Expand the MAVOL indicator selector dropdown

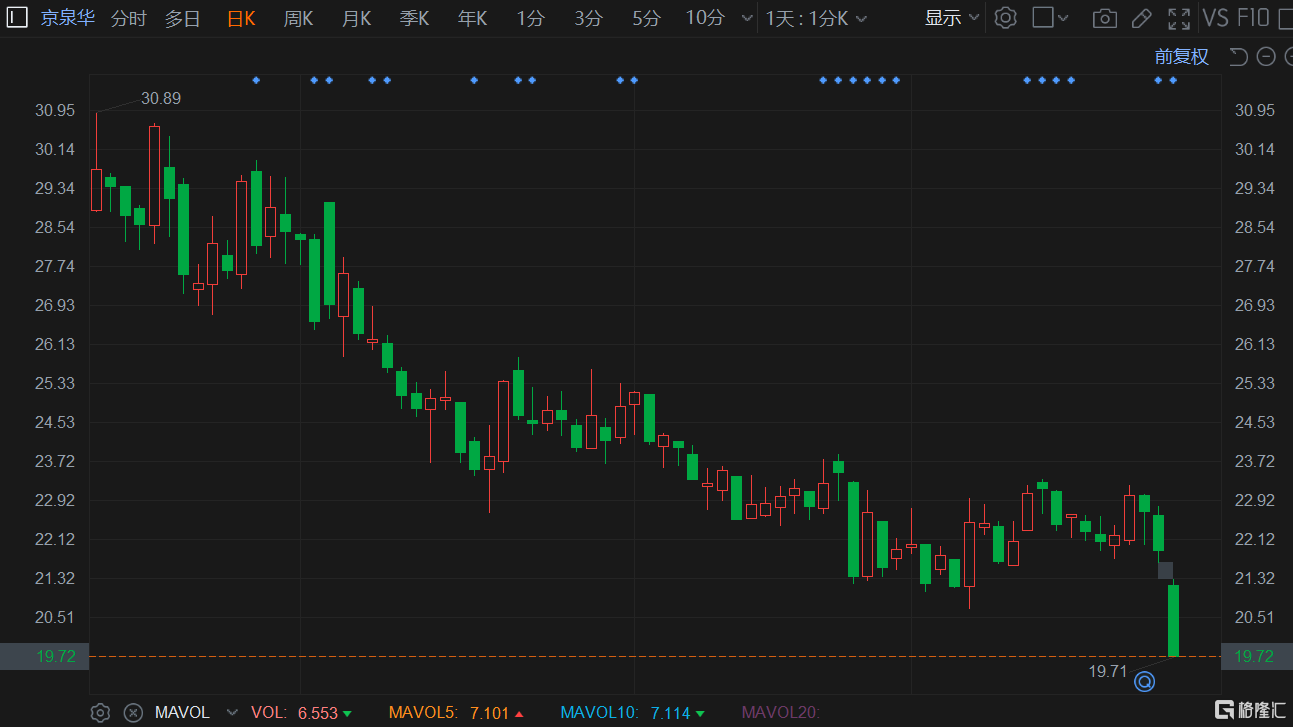232,713
